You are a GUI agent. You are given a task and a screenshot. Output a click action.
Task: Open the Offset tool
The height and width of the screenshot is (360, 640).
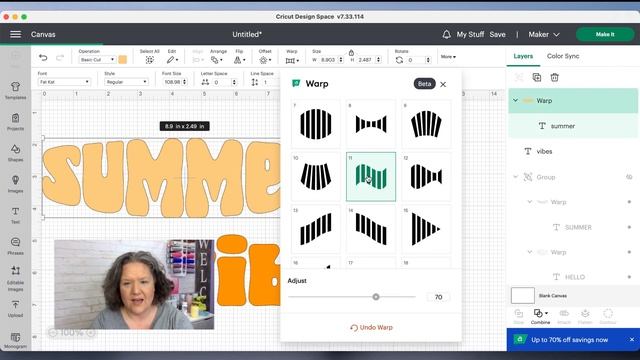[x=265, y=60]
